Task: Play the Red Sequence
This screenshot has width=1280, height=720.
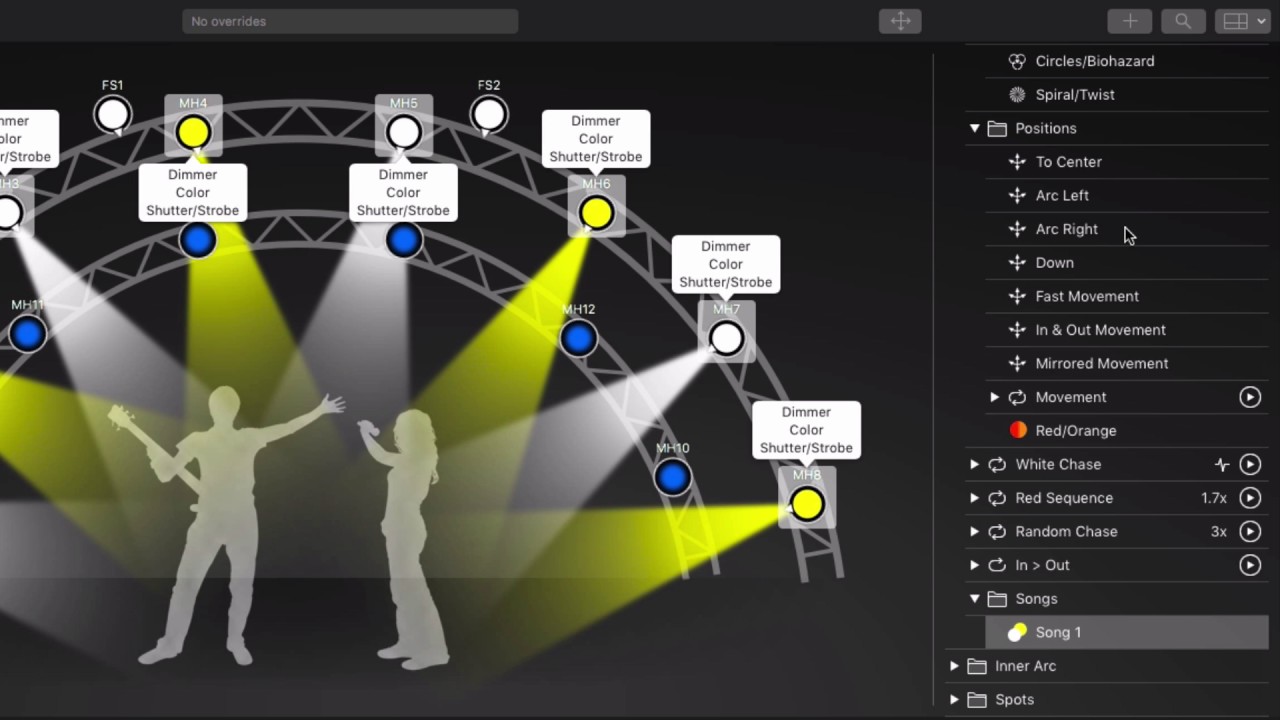Action: coord(1250,498)
